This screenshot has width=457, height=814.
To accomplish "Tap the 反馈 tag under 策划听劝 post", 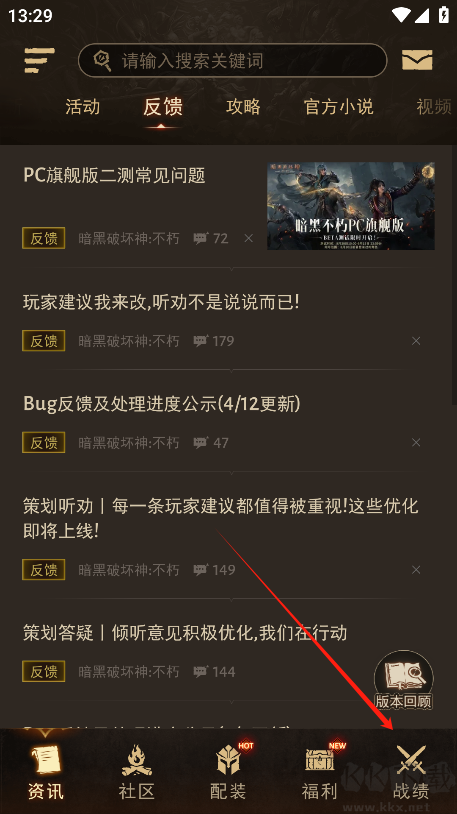I will [x=44, y=570].
